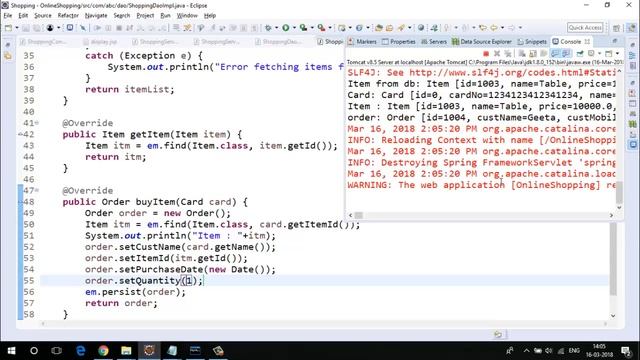640x360 pixels.
Task: Click the Open Type icon in toolbar
Action: [x=379, y=28]
